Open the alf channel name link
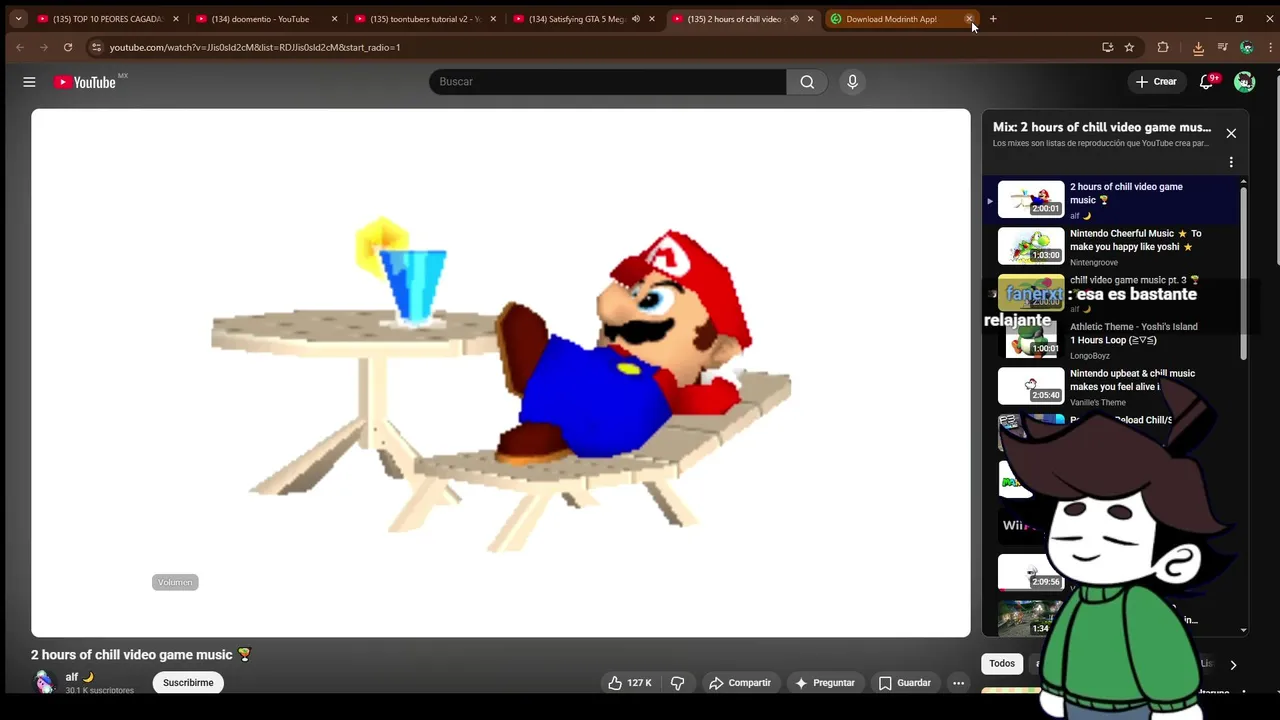Screen dimensions: 1280x720 [72, 677]
